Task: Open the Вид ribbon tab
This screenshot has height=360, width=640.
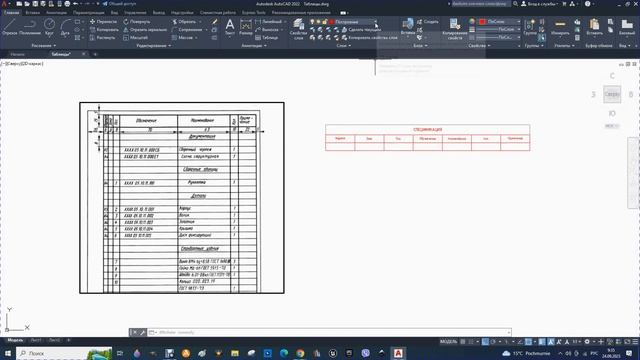Action: click(114, 13)
